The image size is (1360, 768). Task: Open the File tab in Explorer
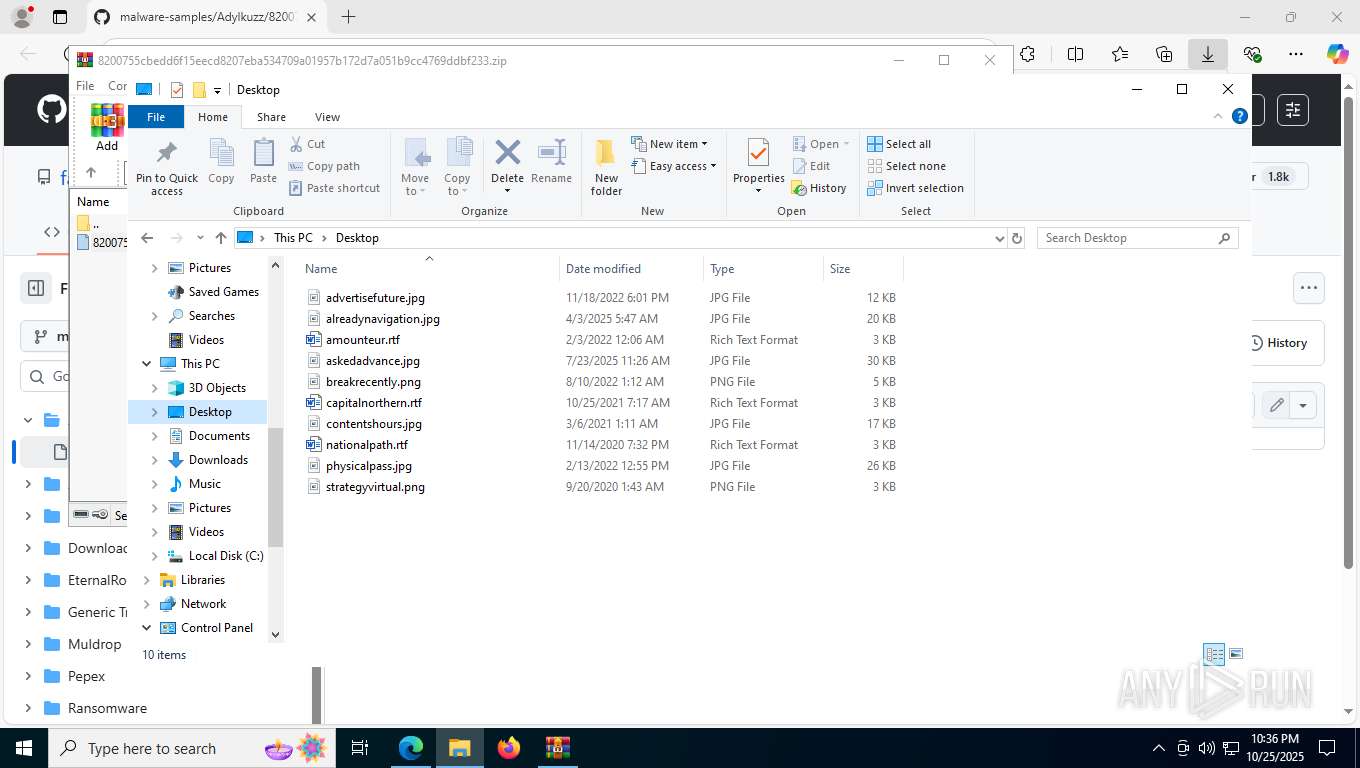(156, 117)
